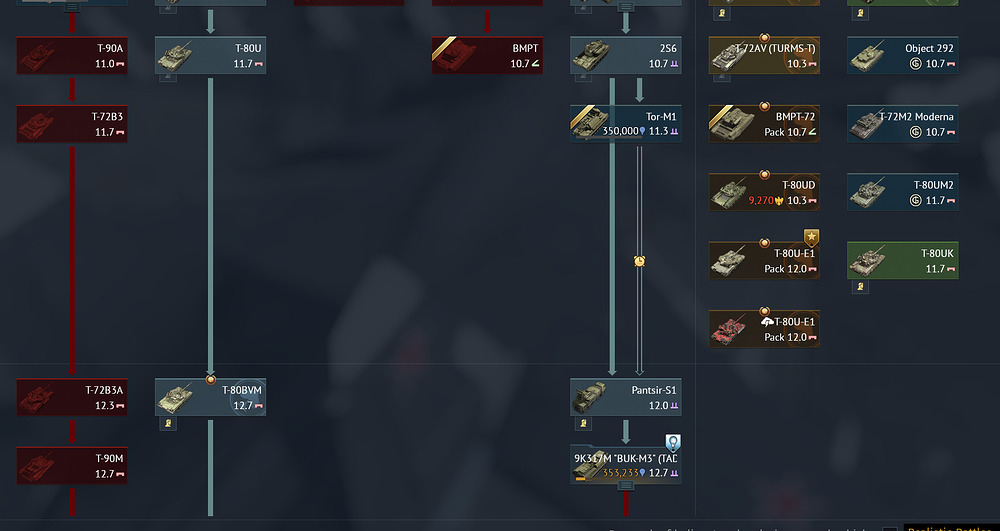Screen dimensions: 1000x531
Task: Select the Tor-M1 vehicle card
Action: coord(626,124)
